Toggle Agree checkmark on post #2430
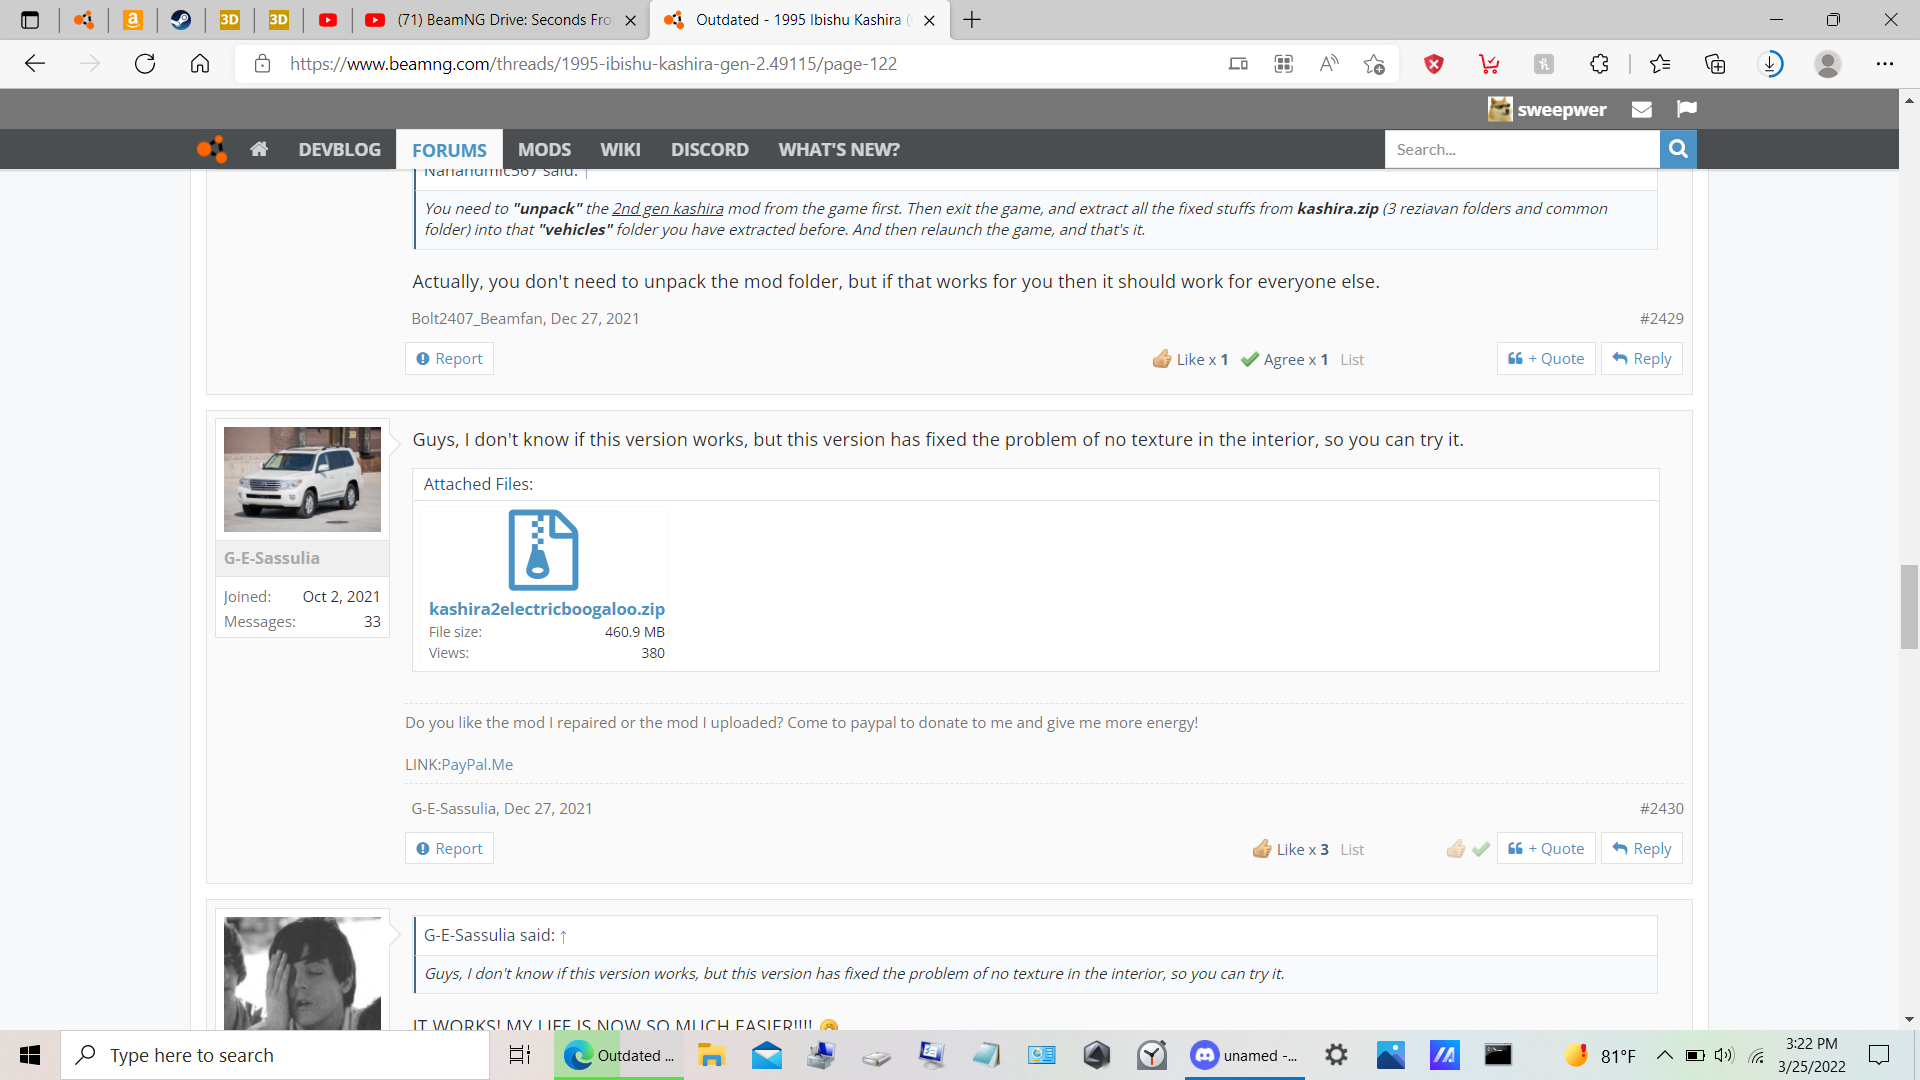This screenshot has height=1080, width=1920. point(1481,849)
